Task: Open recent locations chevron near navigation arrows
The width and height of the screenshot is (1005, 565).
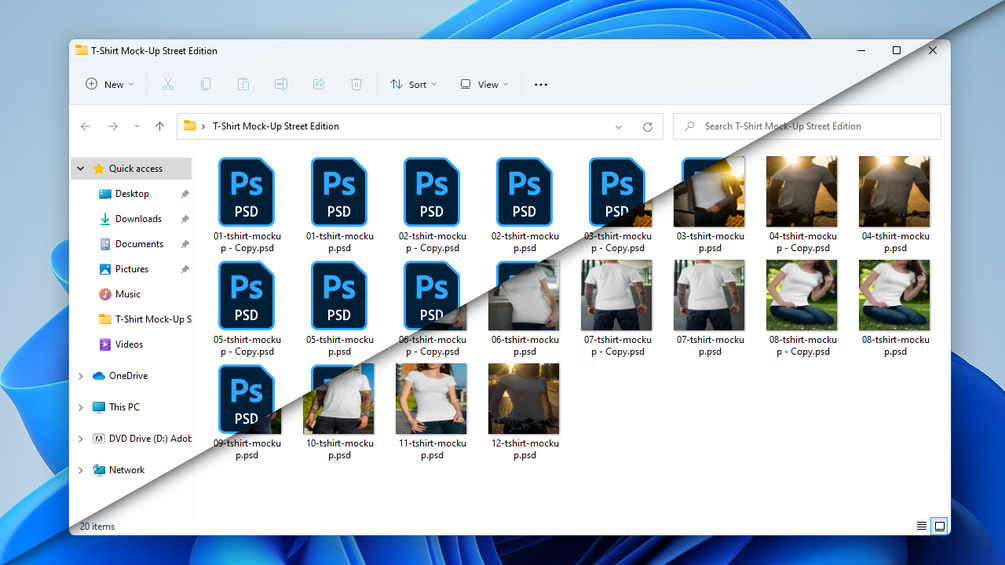Action: click(x=137, y=127)
